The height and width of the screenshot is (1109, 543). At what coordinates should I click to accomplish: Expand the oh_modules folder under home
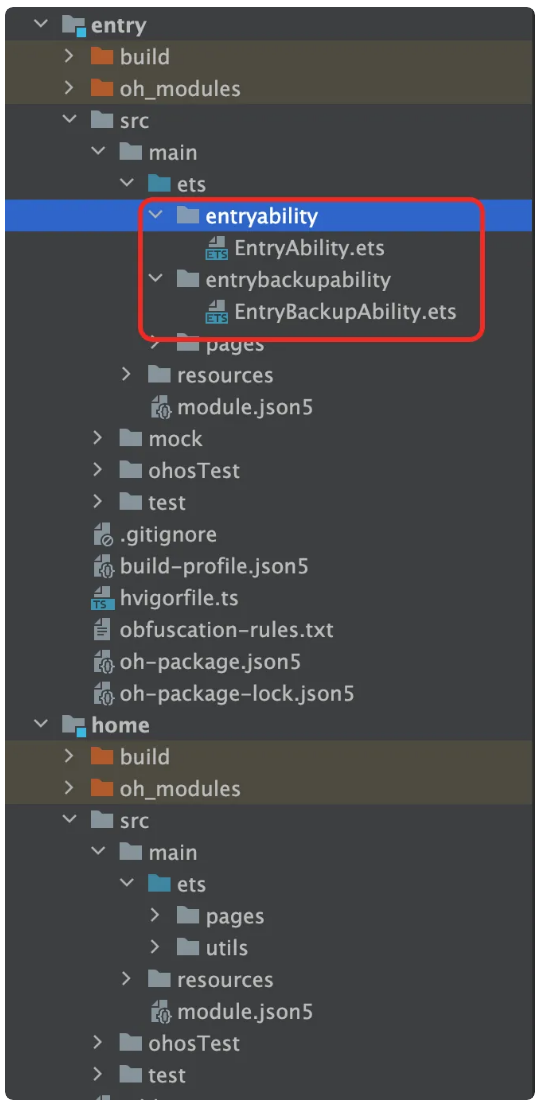pos(69,788)
